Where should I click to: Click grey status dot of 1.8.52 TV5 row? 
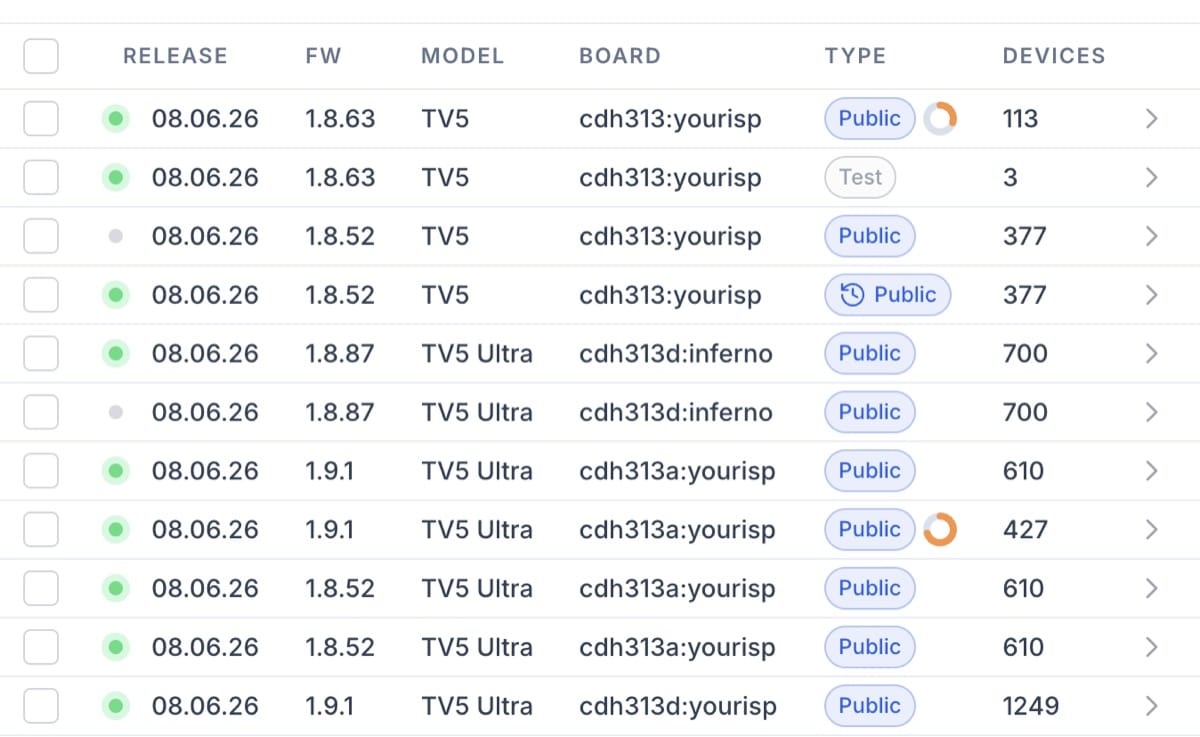[116, 236]
